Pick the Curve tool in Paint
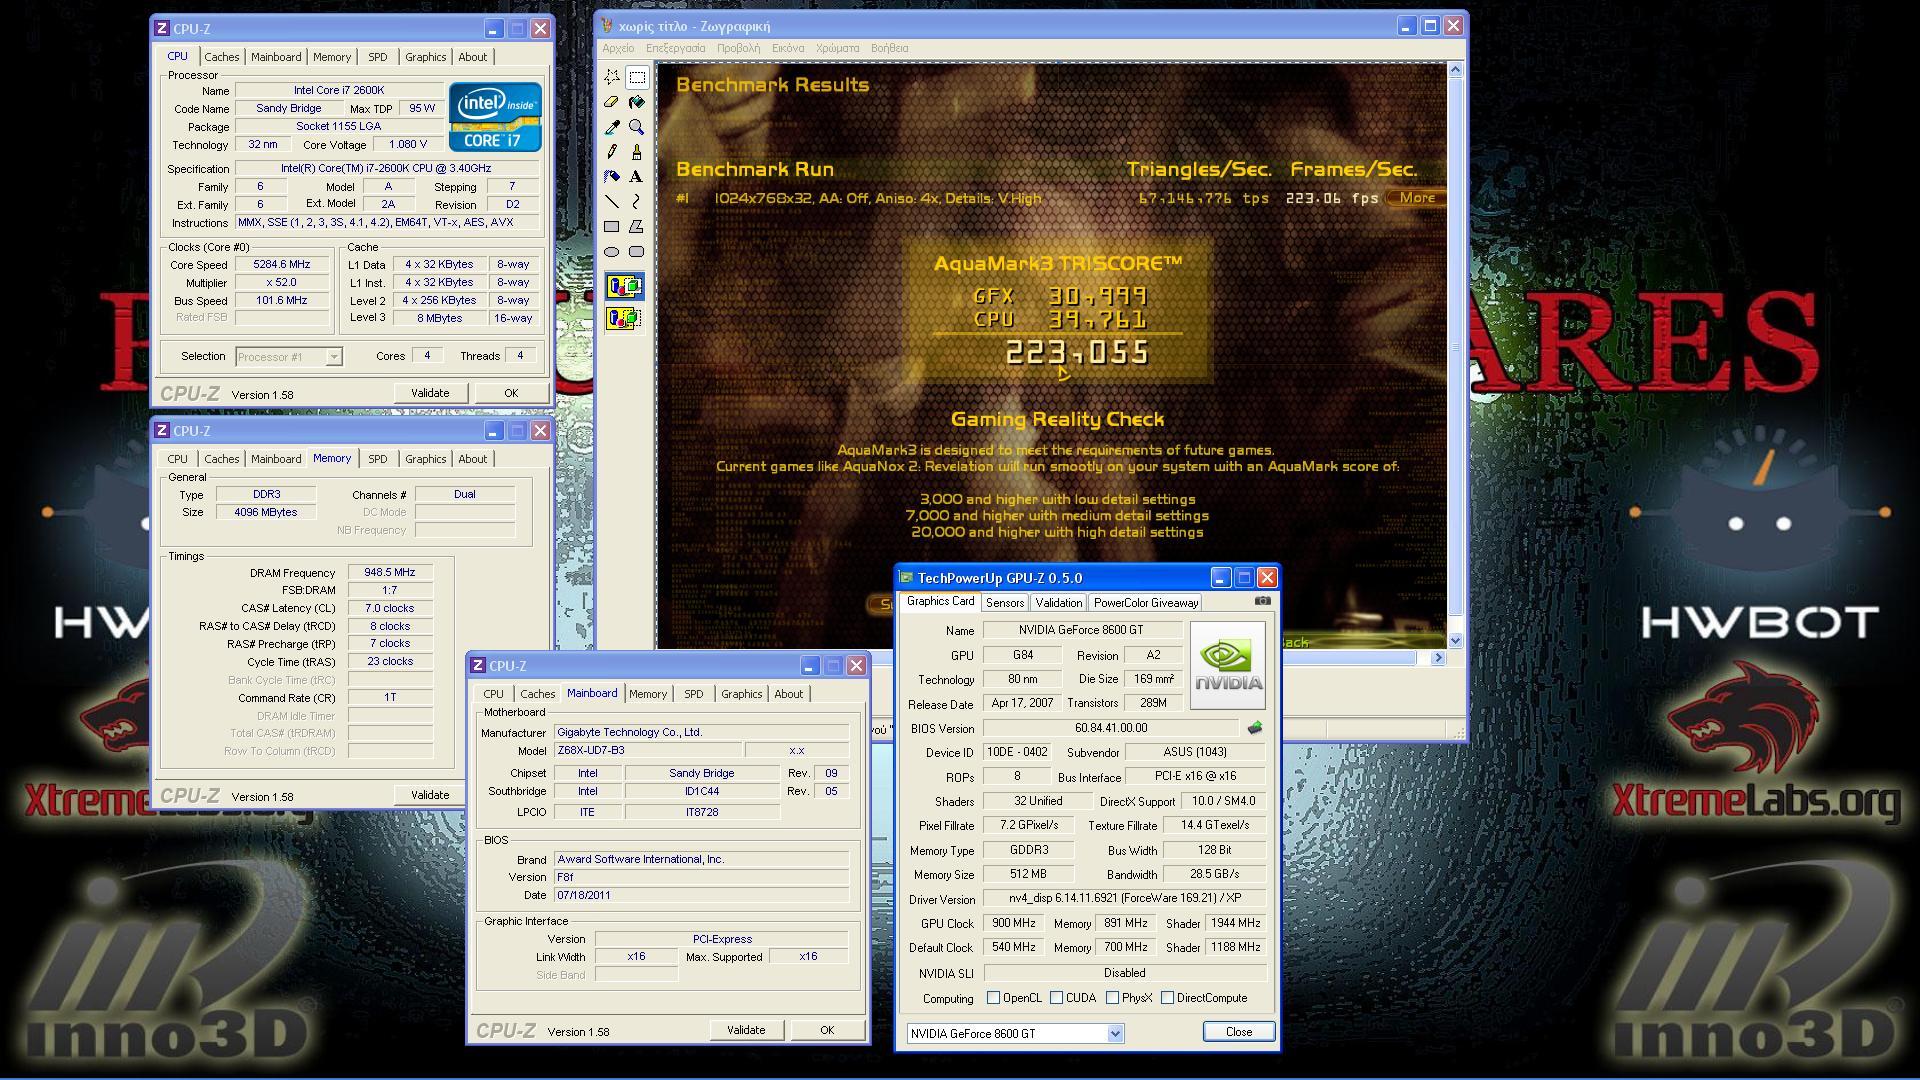The image size is (1920, 1080). [x=637, y=202]
